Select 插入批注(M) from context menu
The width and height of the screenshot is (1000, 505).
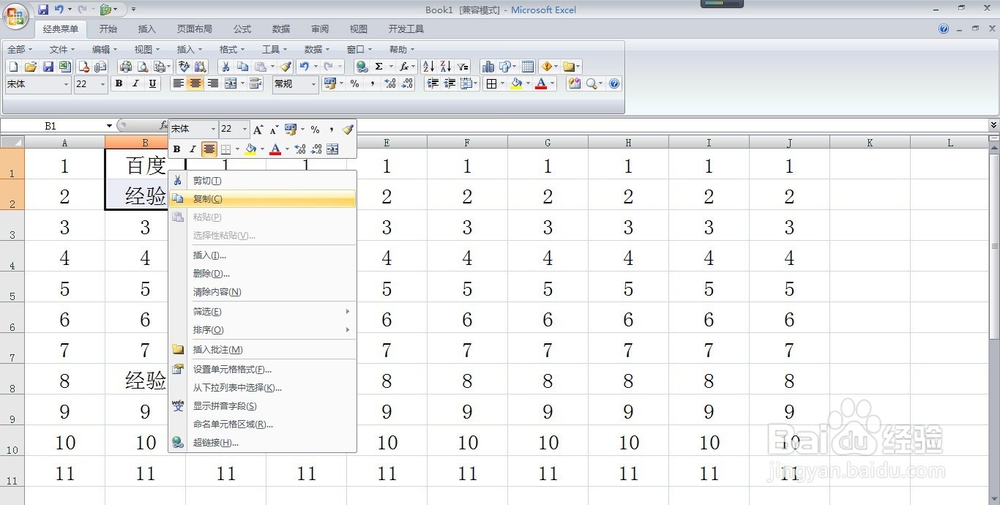[262, 349]
